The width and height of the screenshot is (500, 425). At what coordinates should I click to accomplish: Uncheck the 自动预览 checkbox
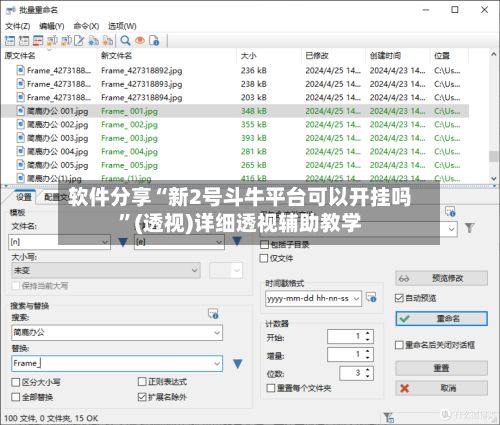coord(399,298)
